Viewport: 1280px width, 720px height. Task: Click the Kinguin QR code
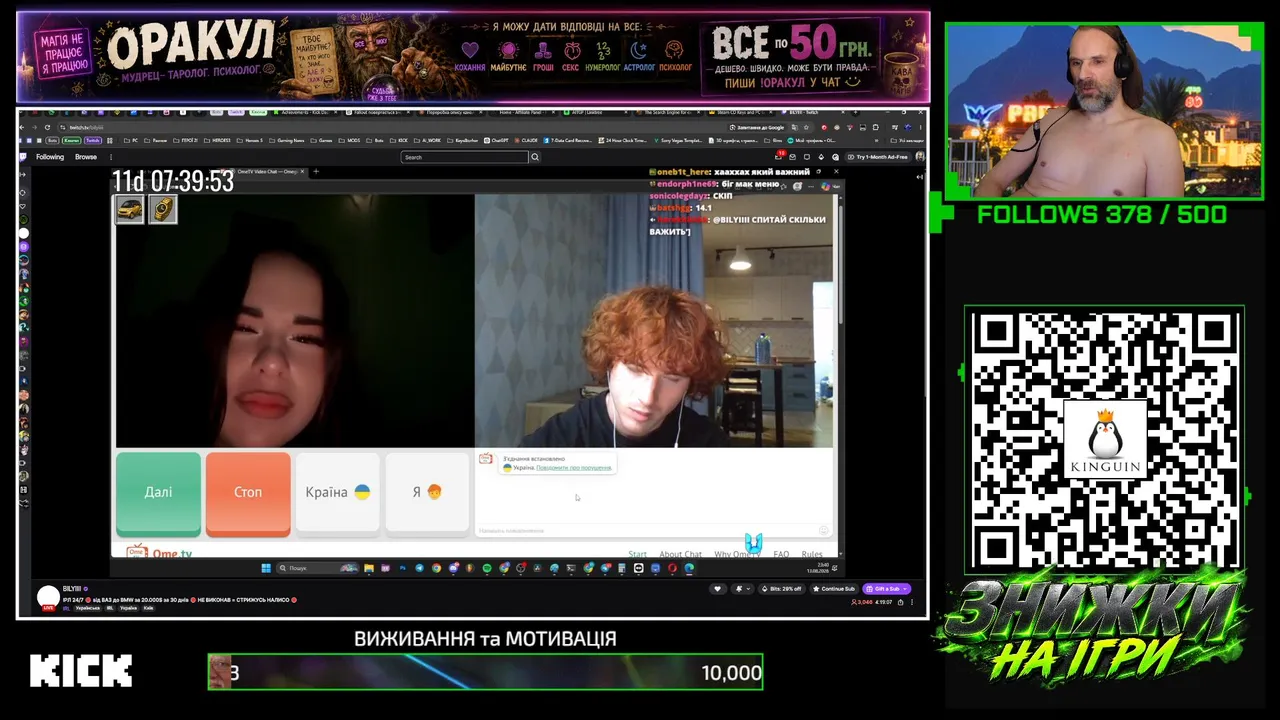click(x=1104, y=441)
